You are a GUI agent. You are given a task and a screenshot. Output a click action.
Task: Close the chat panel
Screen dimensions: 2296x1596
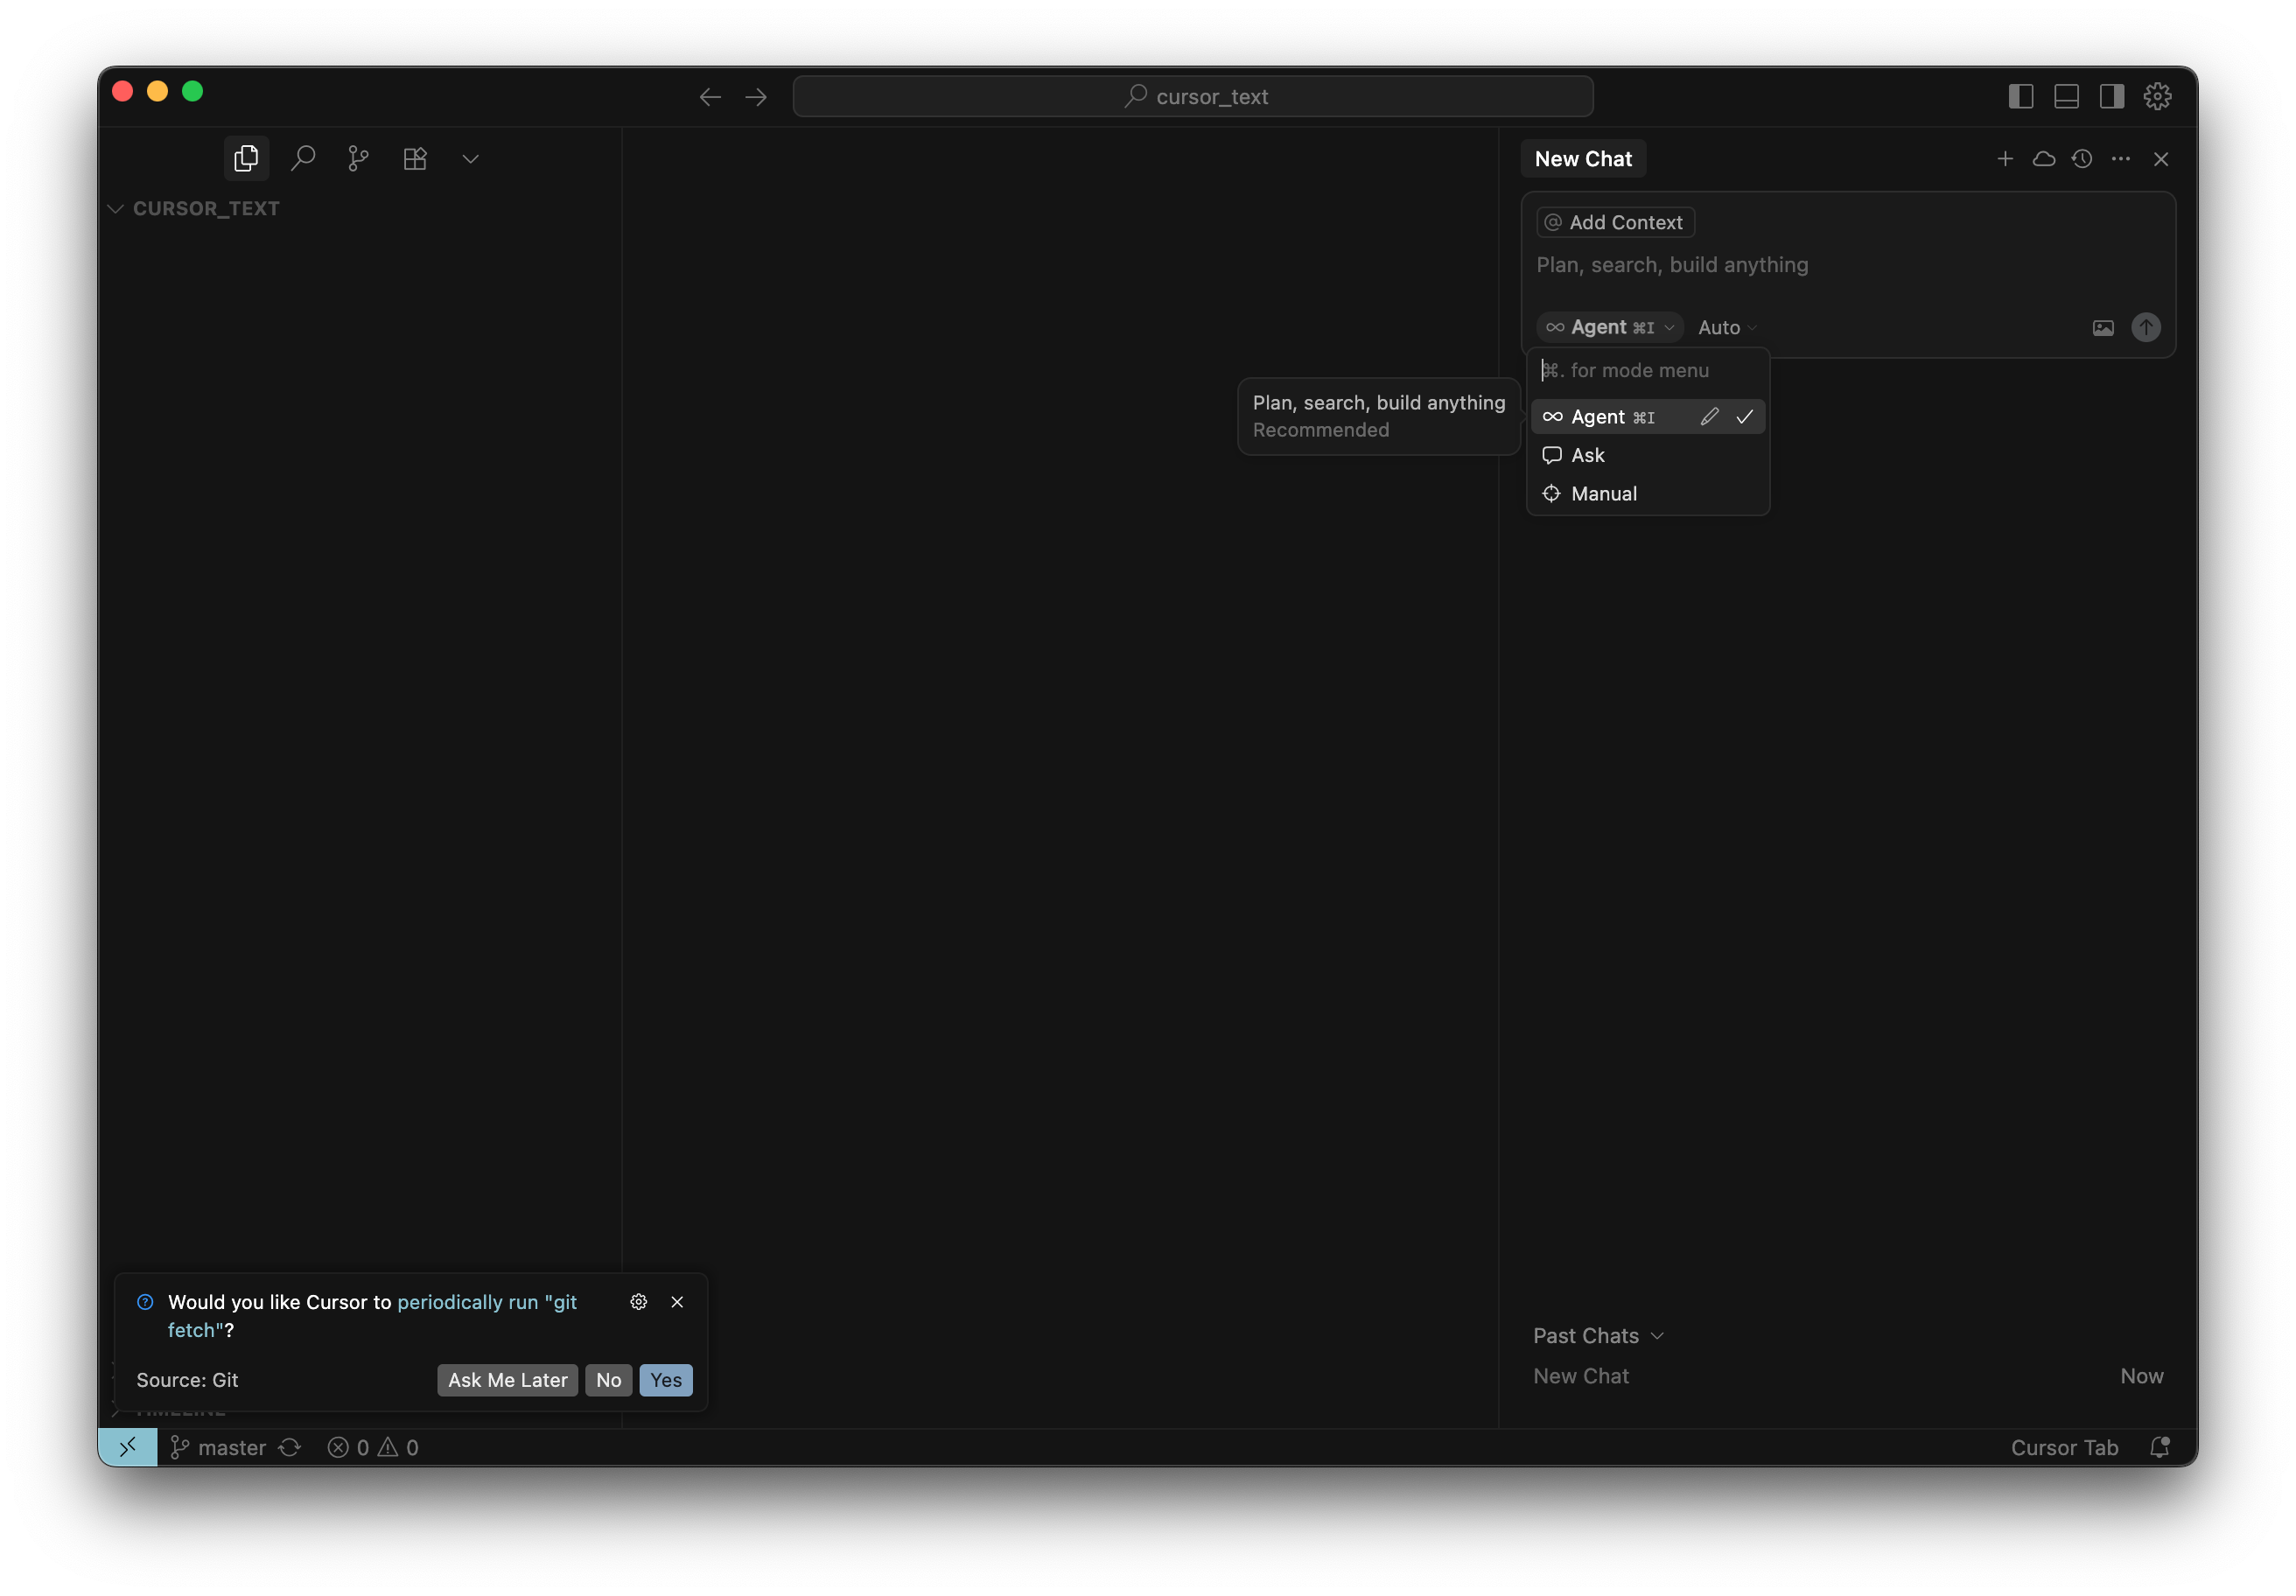2161,159
